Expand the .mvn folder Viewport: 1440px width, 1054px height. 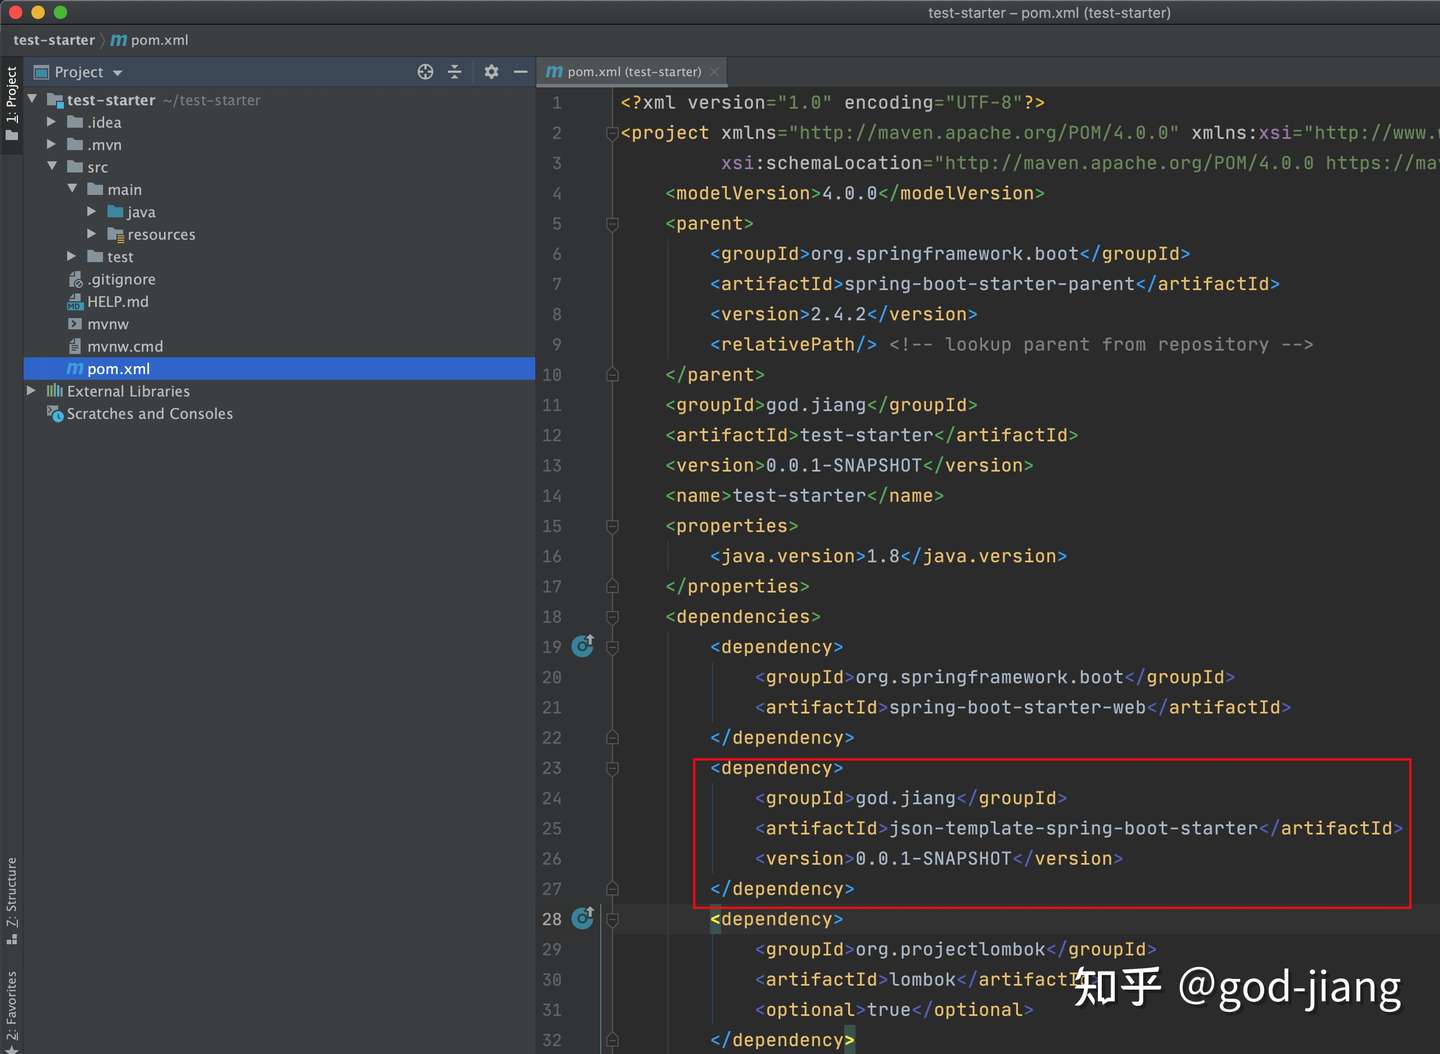(51, 144)
